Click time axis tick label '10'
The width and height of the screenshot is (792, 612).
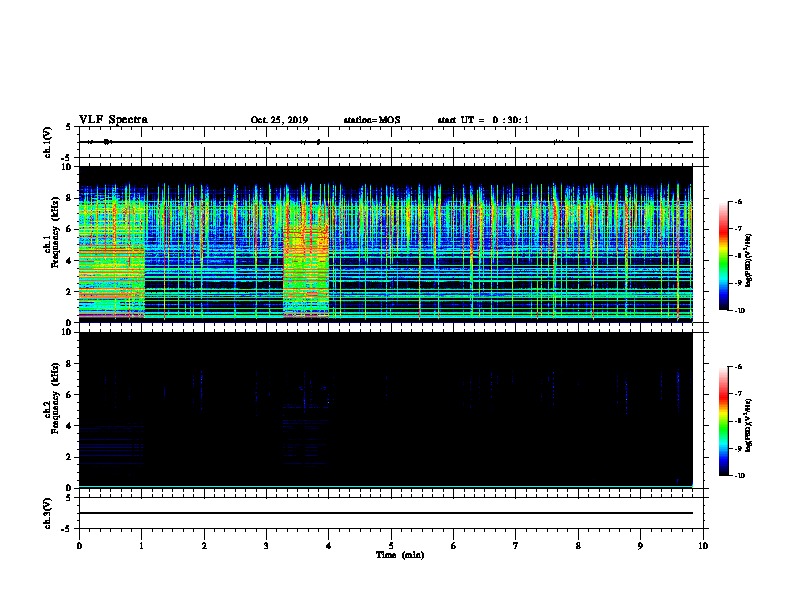703,546
